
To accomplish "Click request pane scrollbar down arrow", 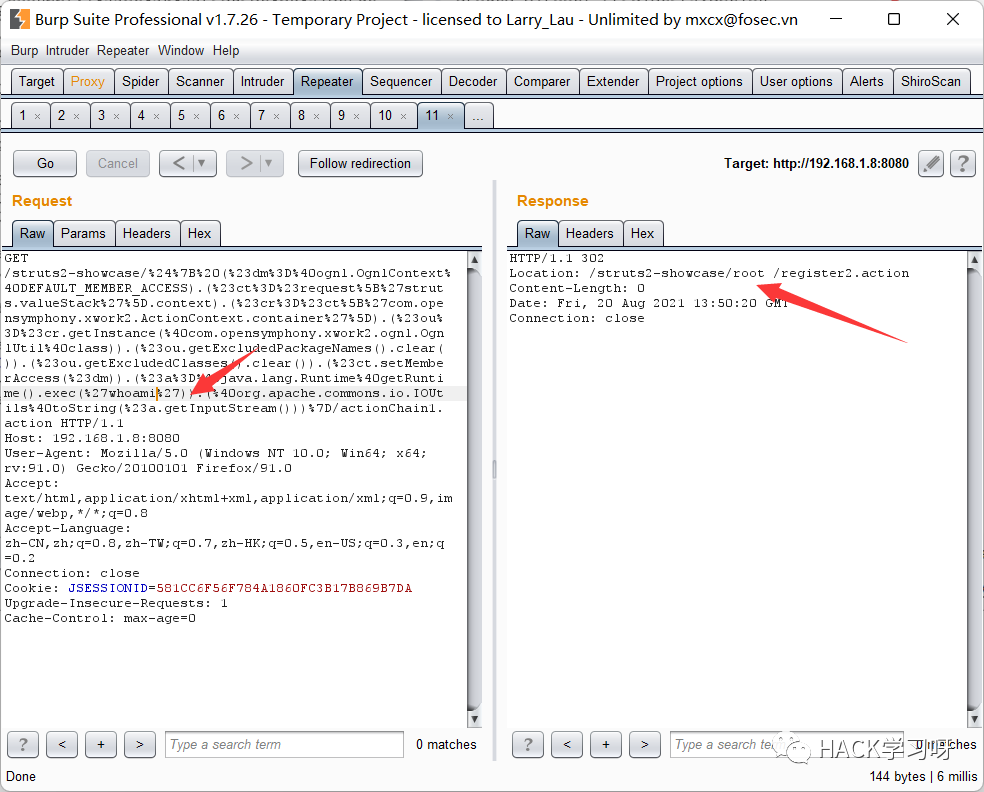I will tap(475, 719).
